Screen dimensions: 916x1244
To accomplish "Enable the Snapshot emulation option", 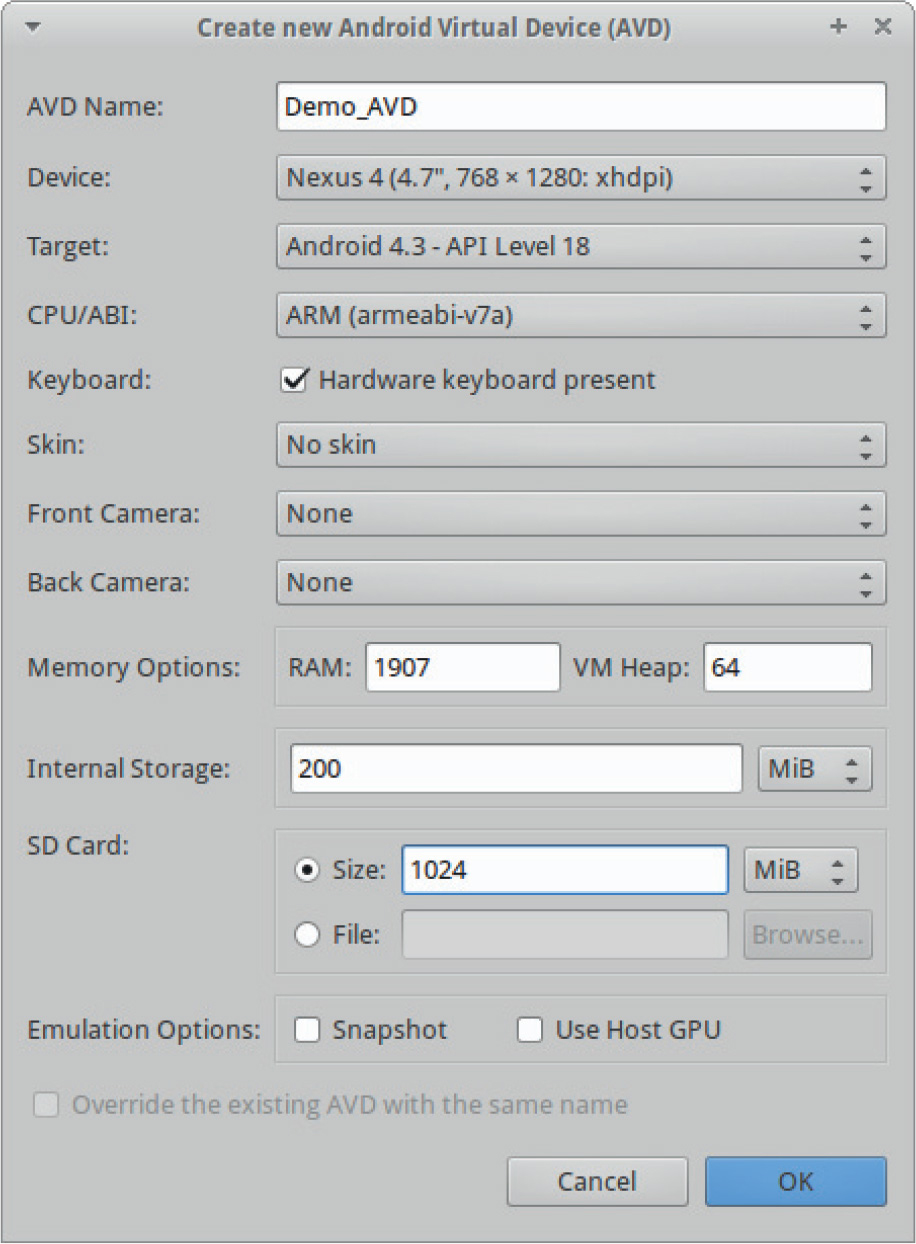I will pos(307,1030).
